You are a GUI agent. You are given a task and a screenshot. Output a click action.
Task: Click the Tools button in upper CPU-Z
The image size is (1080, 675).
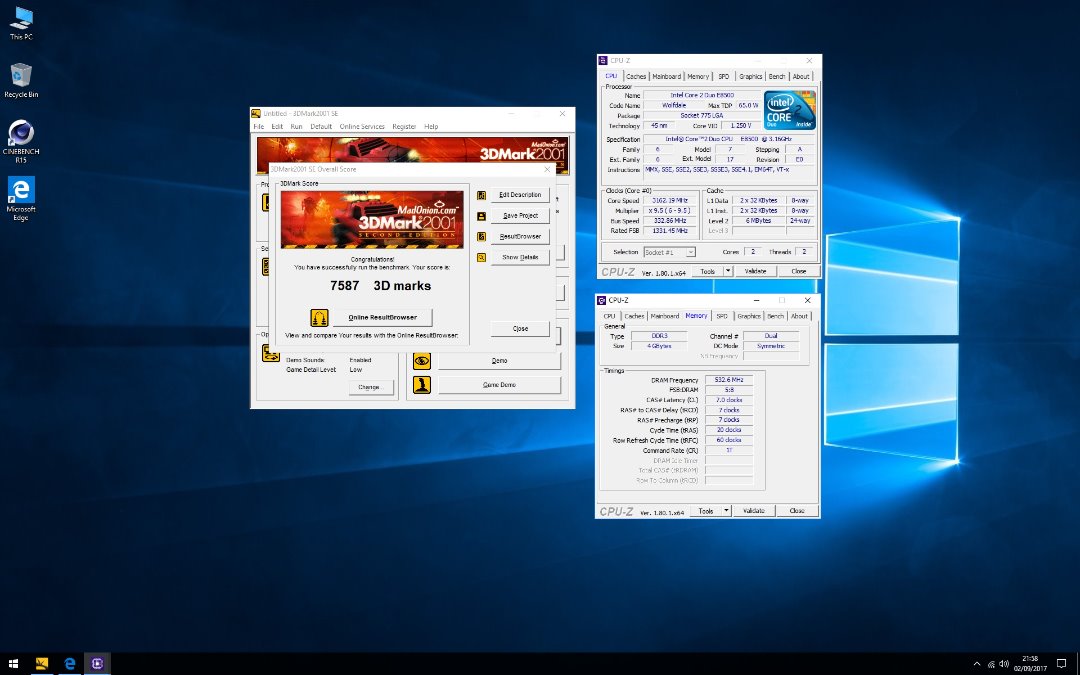pyautogui.click(x=707, y=271)
